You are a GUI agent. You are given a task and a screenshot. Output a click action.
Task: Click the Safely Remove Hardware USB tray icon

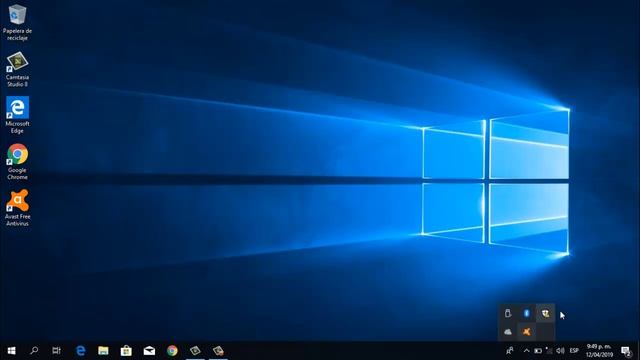[x=508, y=313]
